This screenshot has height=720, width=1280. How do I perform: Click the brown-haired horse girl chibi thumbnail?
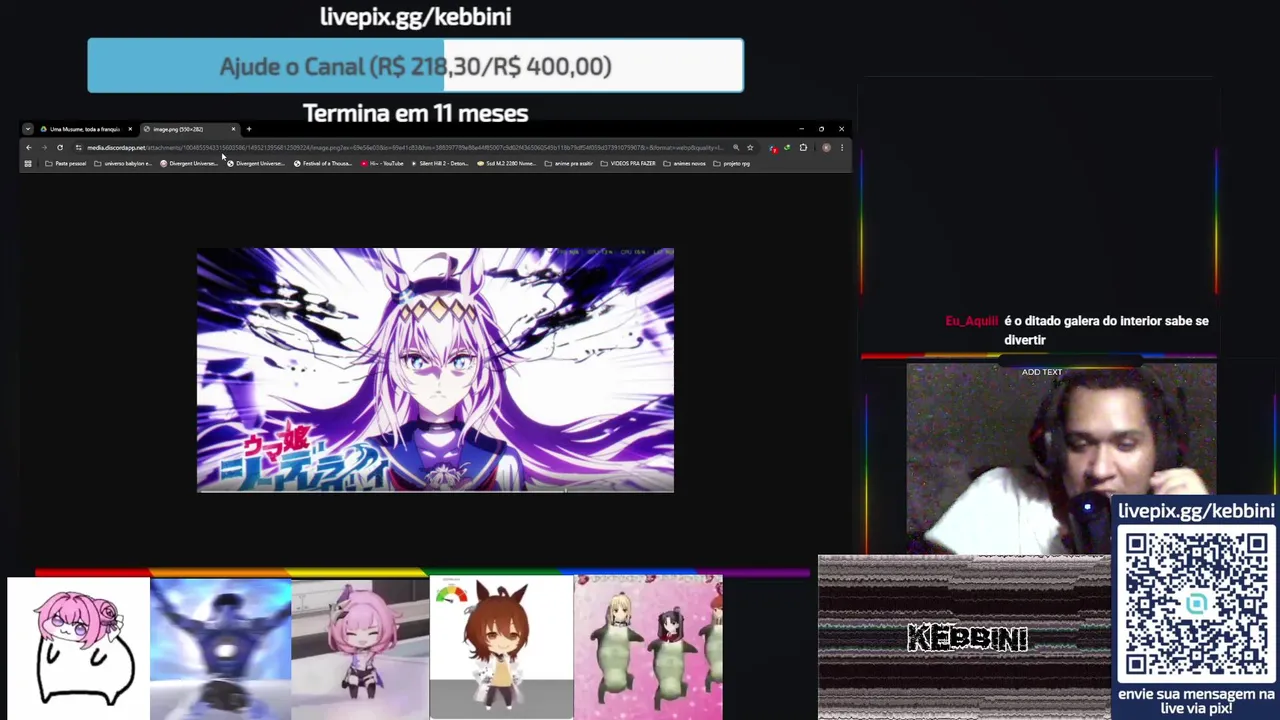point(501,648)
